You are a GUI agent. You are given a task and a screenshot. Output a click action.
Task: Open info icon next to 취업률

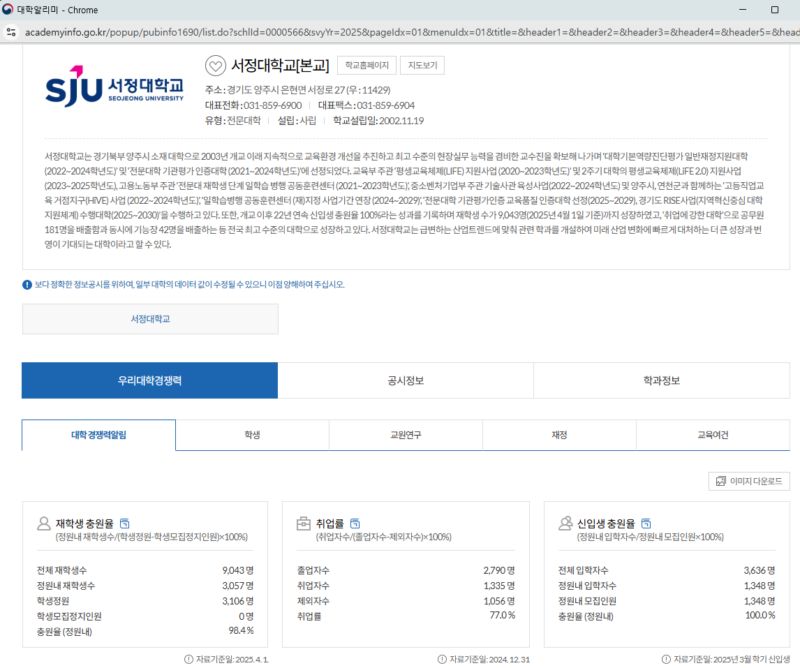(355, 524)
